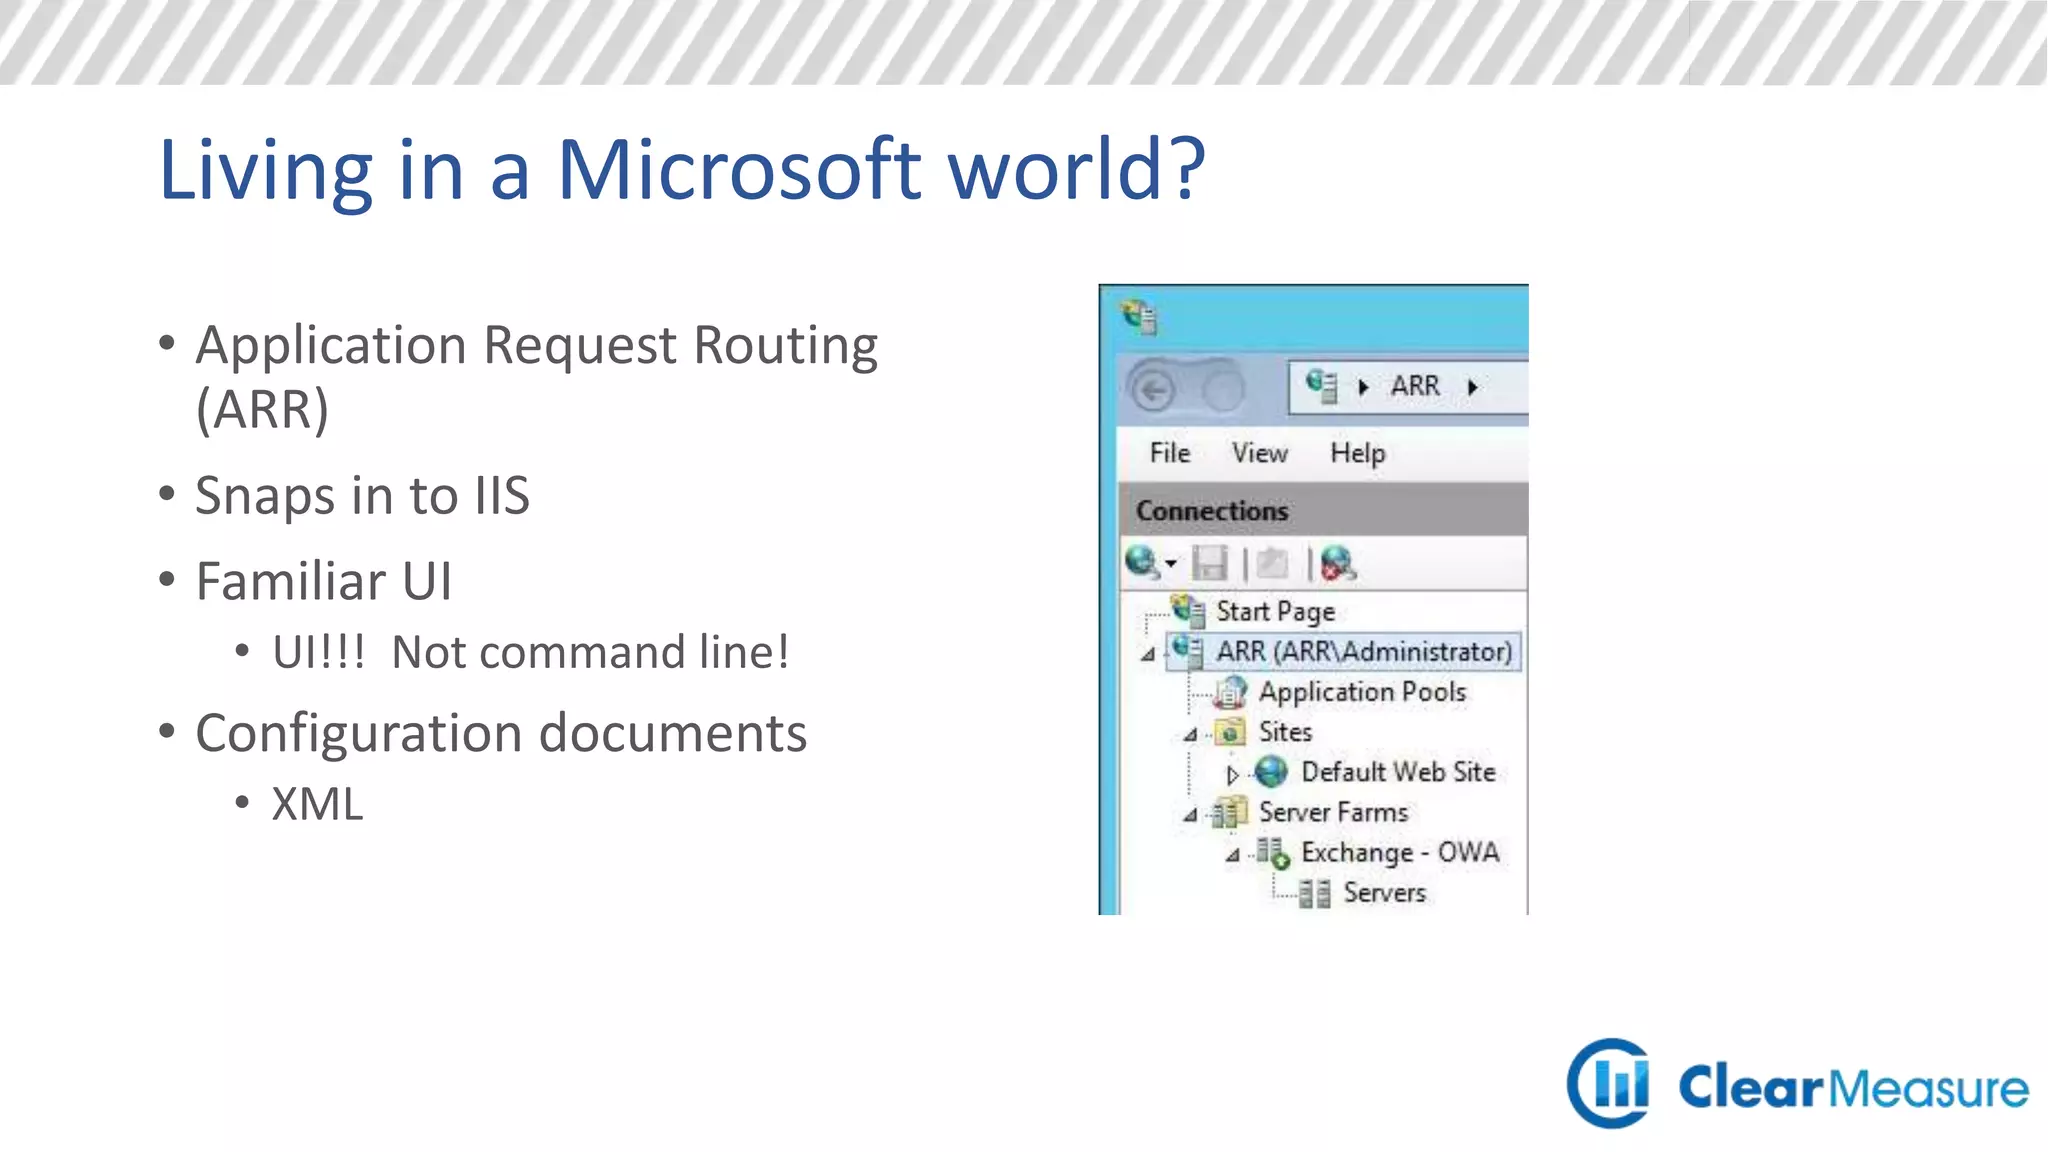The height and width of the screenshot is (1152, 2048).
Task: Select the Server Farms node
Action: pyautogui.click(x=1333, y=811)
